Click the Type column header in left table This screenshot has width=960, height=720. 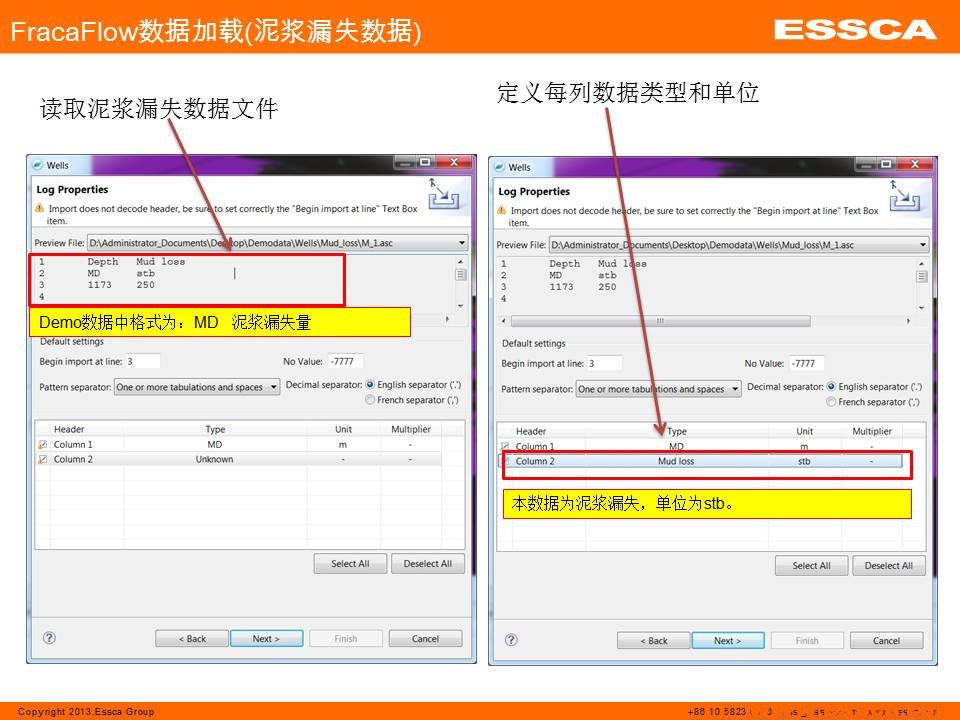click(215, 429)
